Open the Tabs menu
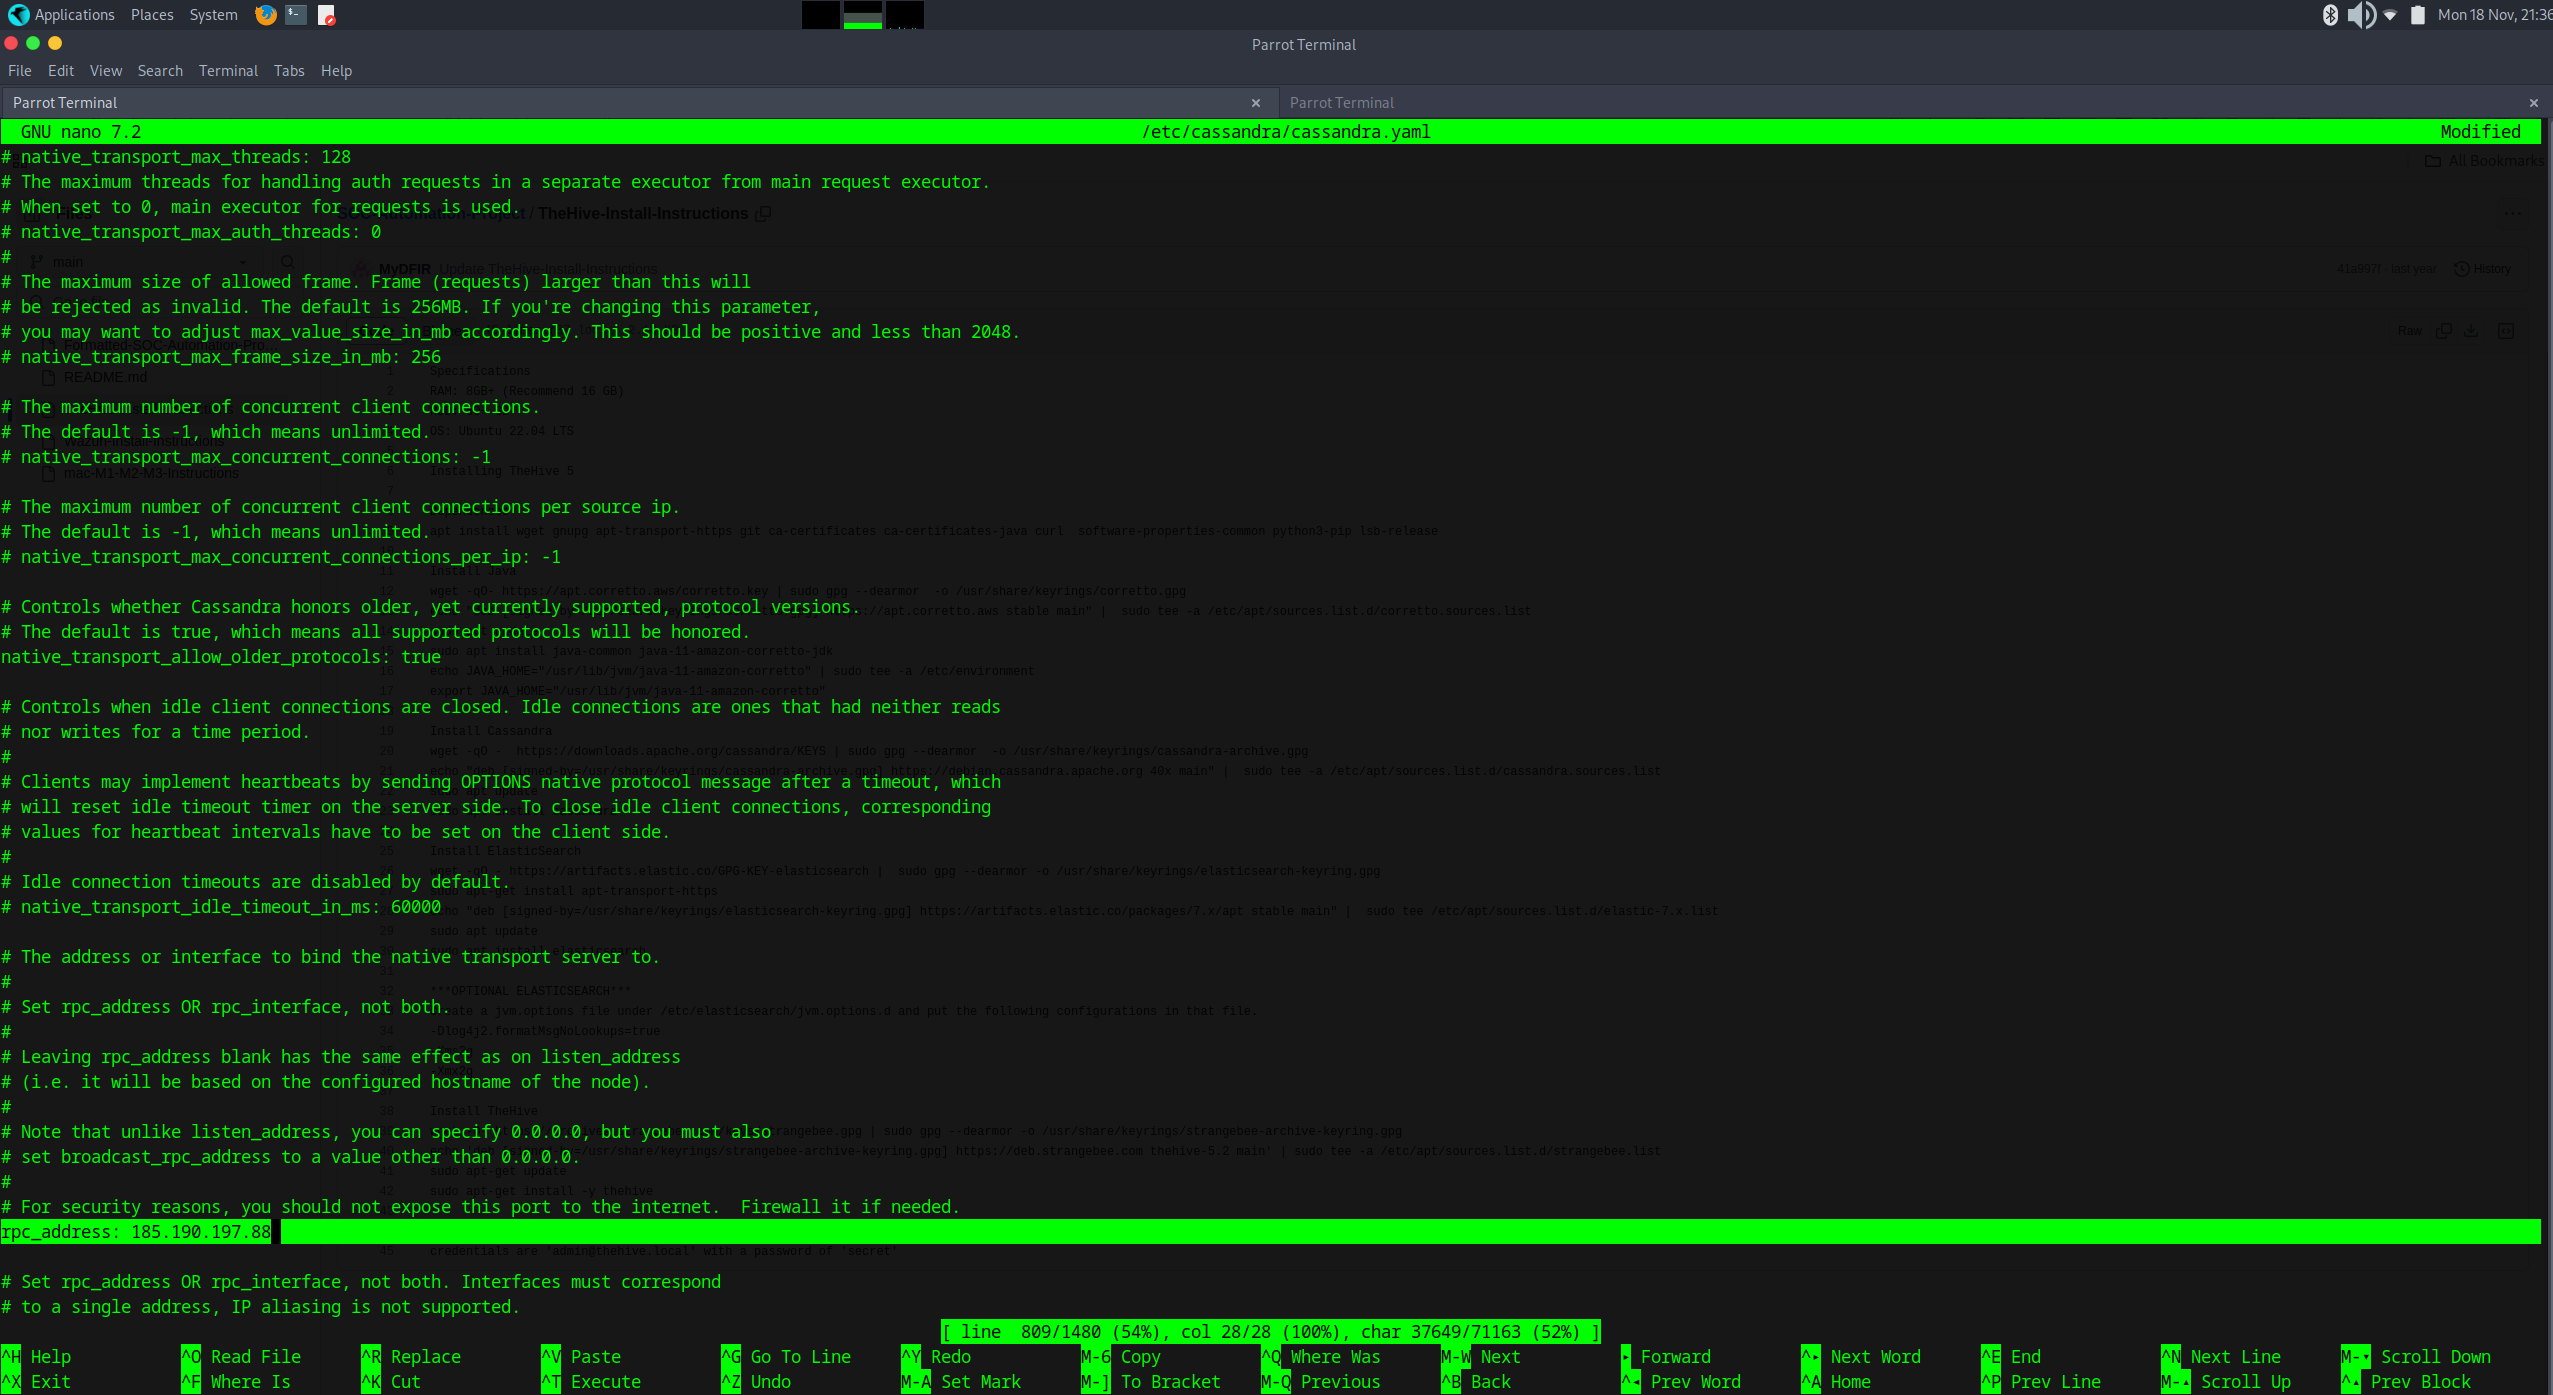 (x=289, y=71)
